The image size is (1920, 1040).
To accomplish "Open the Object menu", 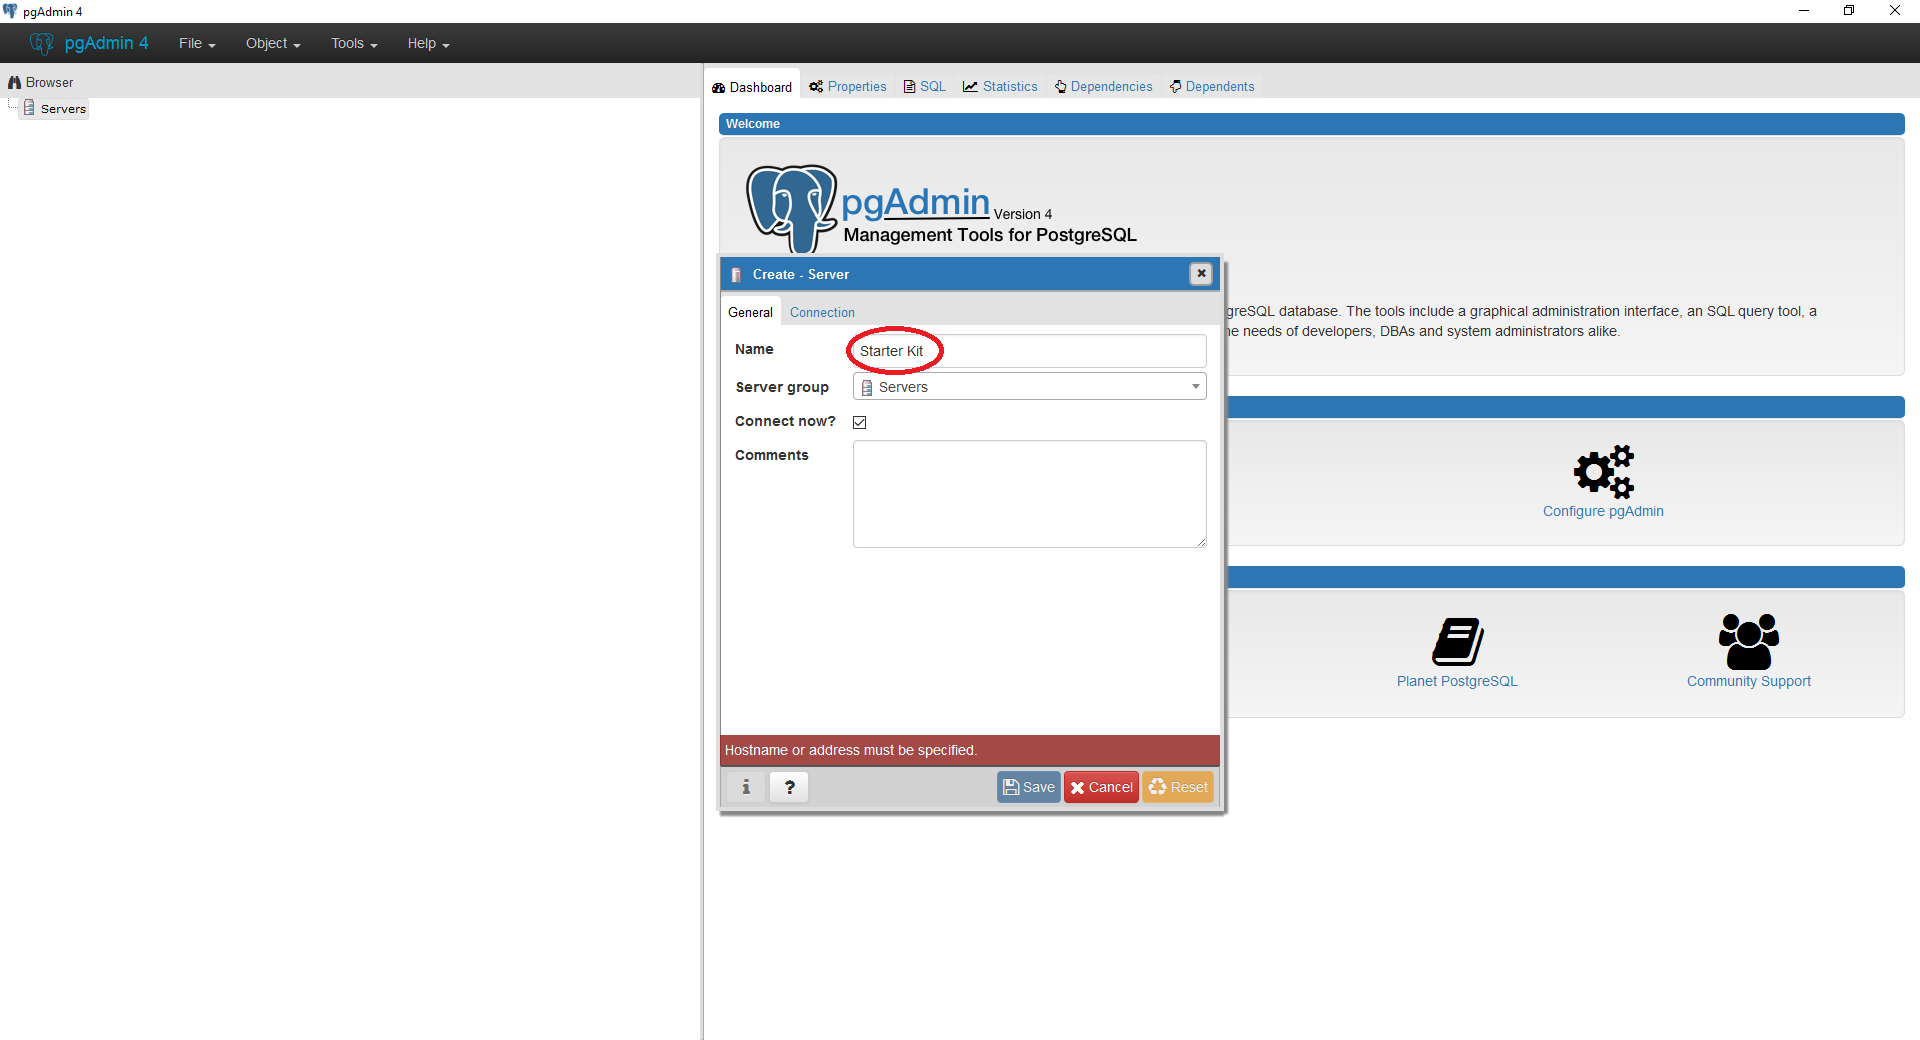I will [x=273, y=43].
